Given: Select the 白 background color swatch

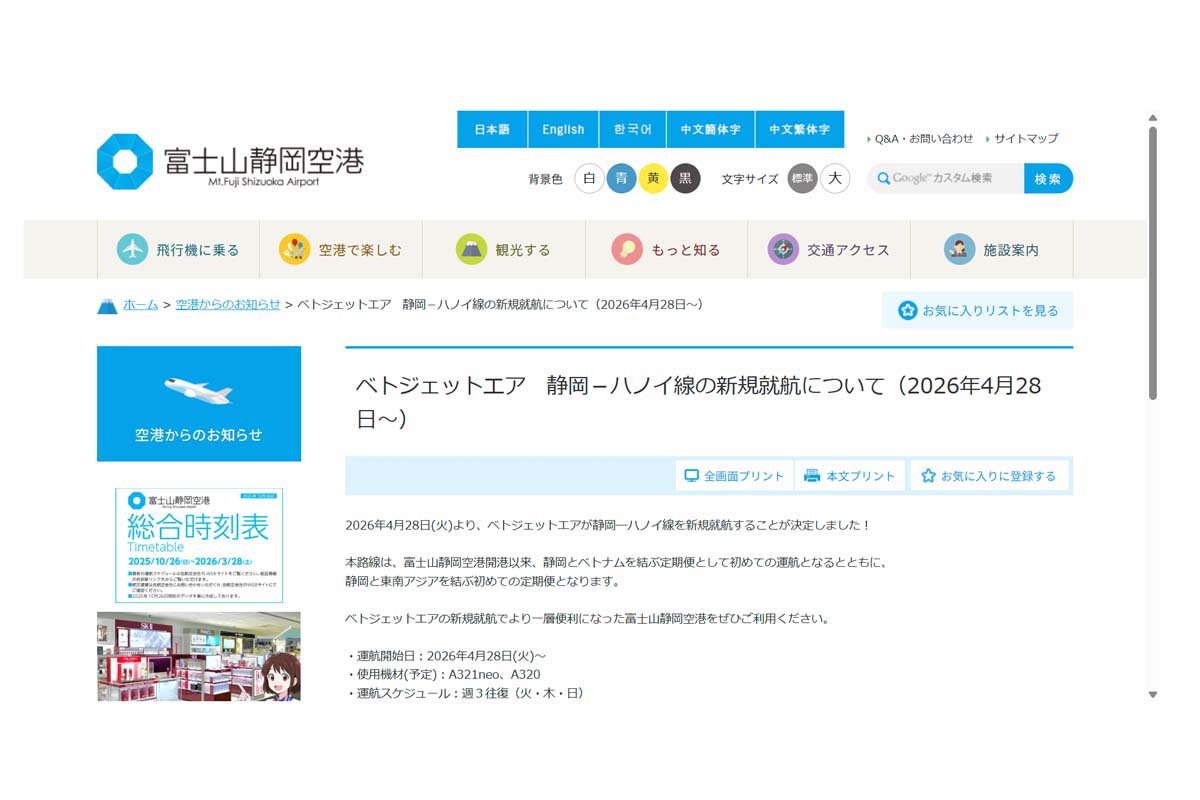Looking at the screenshot, I should tap(589, 178).
